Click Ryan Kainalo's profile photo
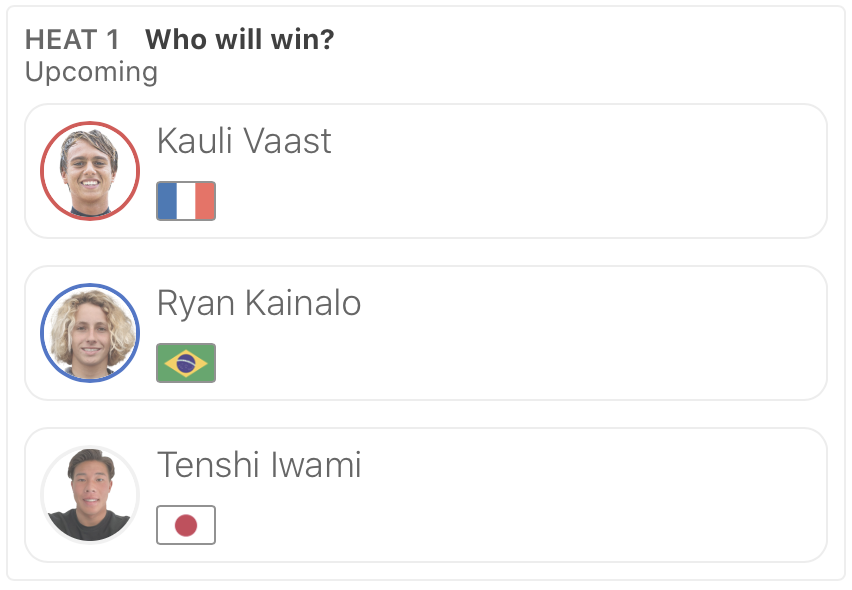Viewport: 852px width, 590px height. coord(90,333)
